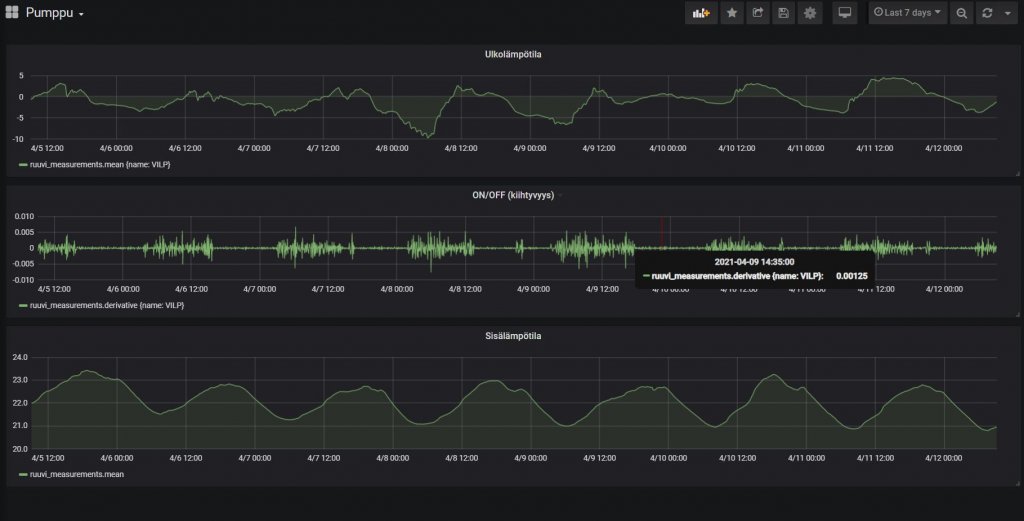Open the ON/OFF (kiihtyvyys) panel title menu
This screenshot has height=521, width=1024.
pos(511,195)
